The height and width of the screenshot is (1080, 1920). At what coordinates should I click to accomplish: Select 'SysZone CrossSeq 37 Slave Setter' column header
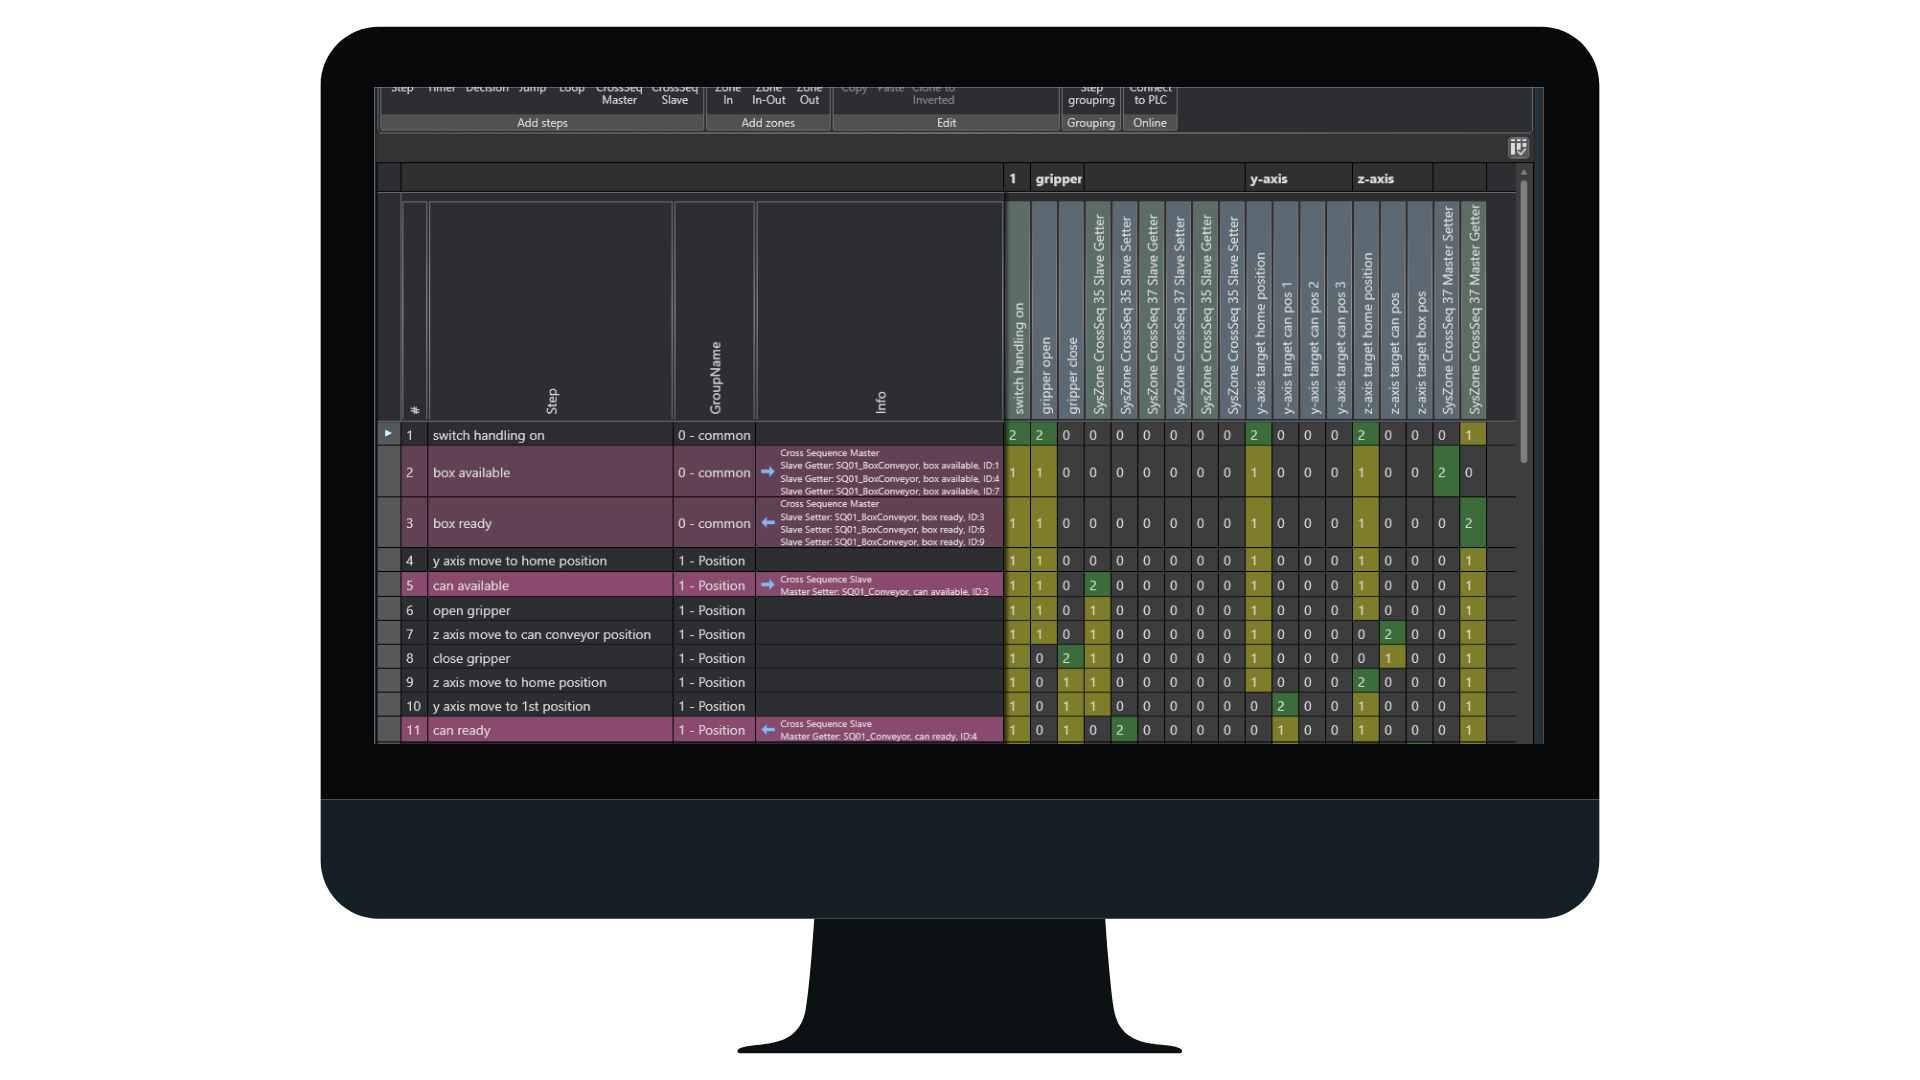pos(1179,310)
